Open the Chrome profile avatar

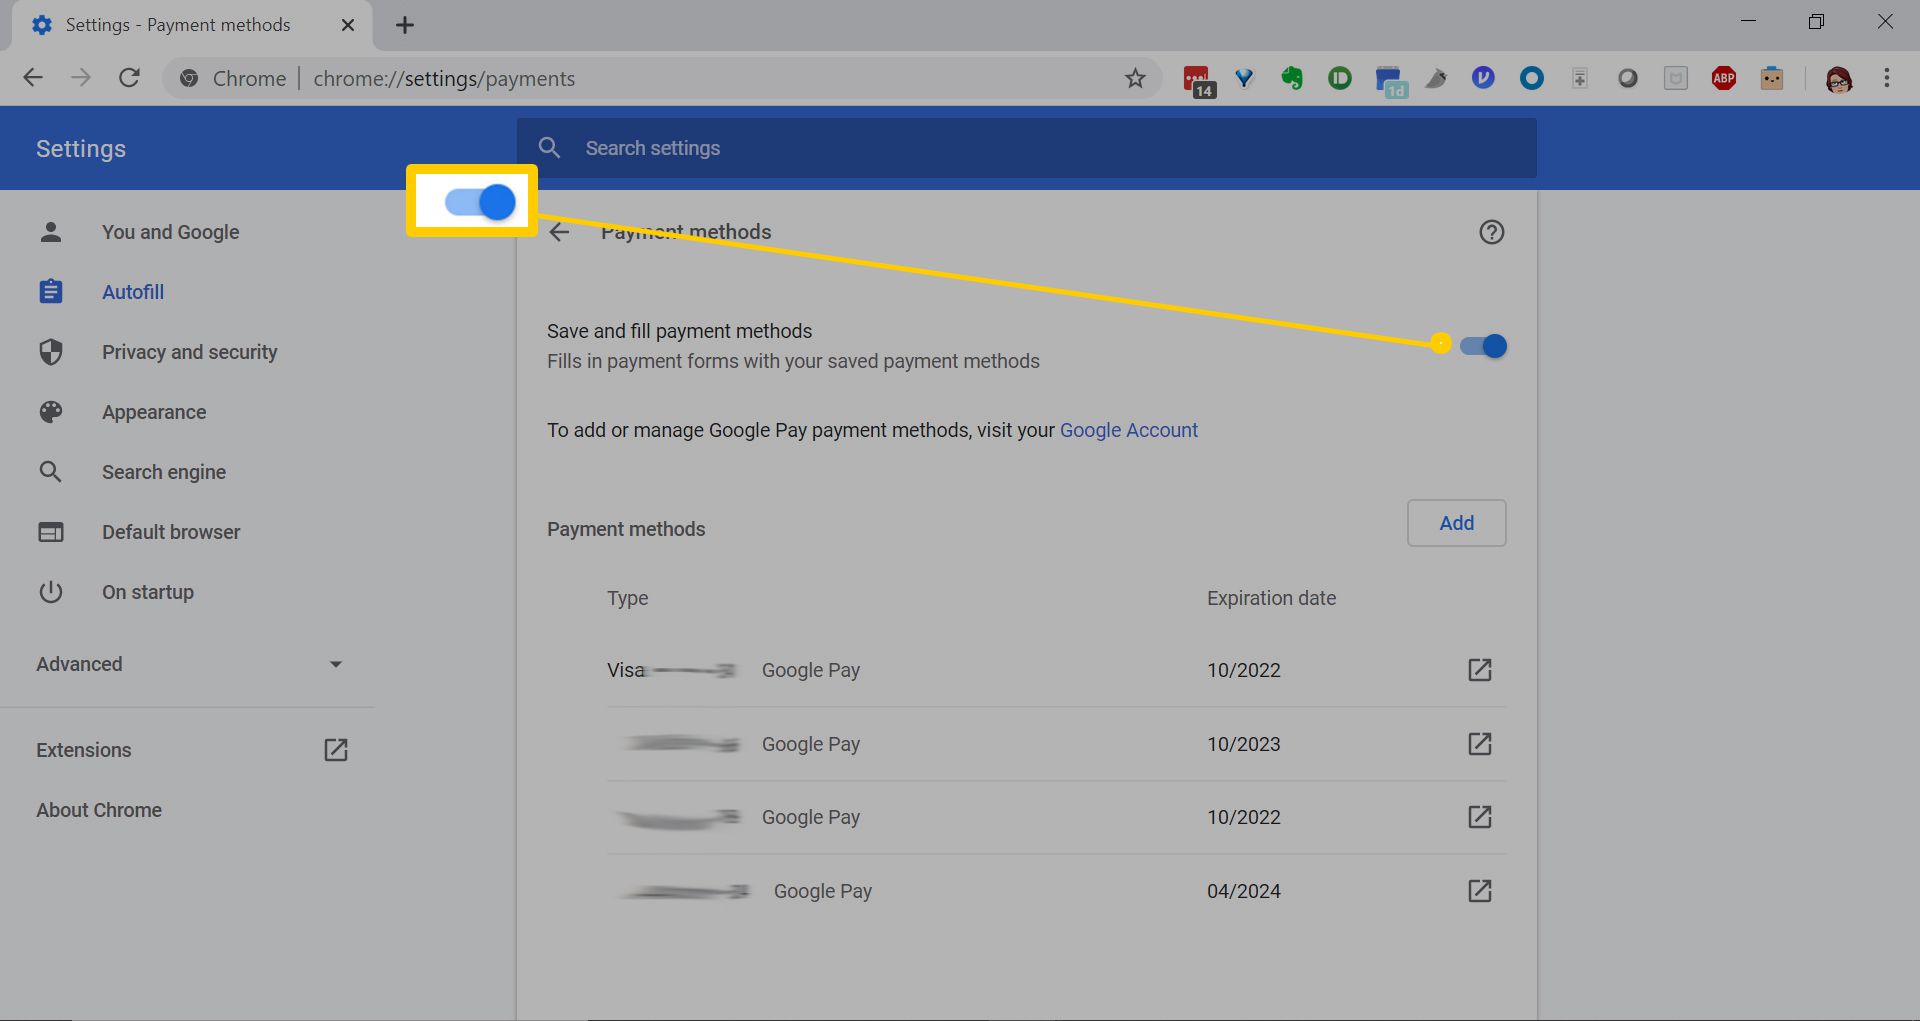(1838, 79)
